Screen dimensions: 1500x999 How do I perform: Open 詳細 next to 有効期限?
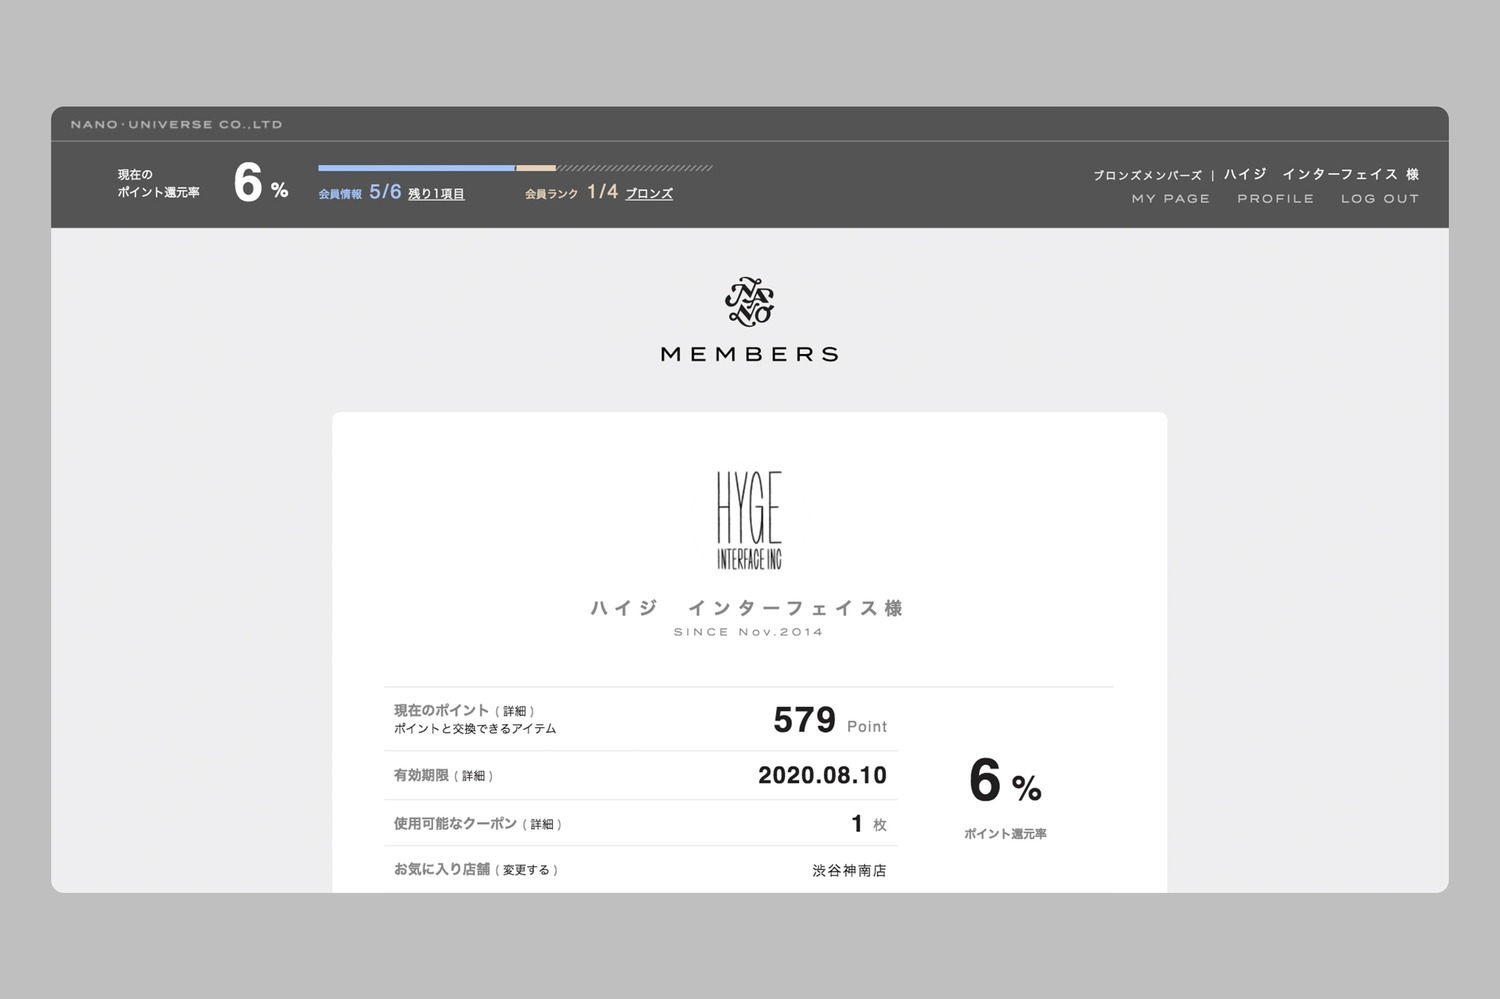[474, 776]
